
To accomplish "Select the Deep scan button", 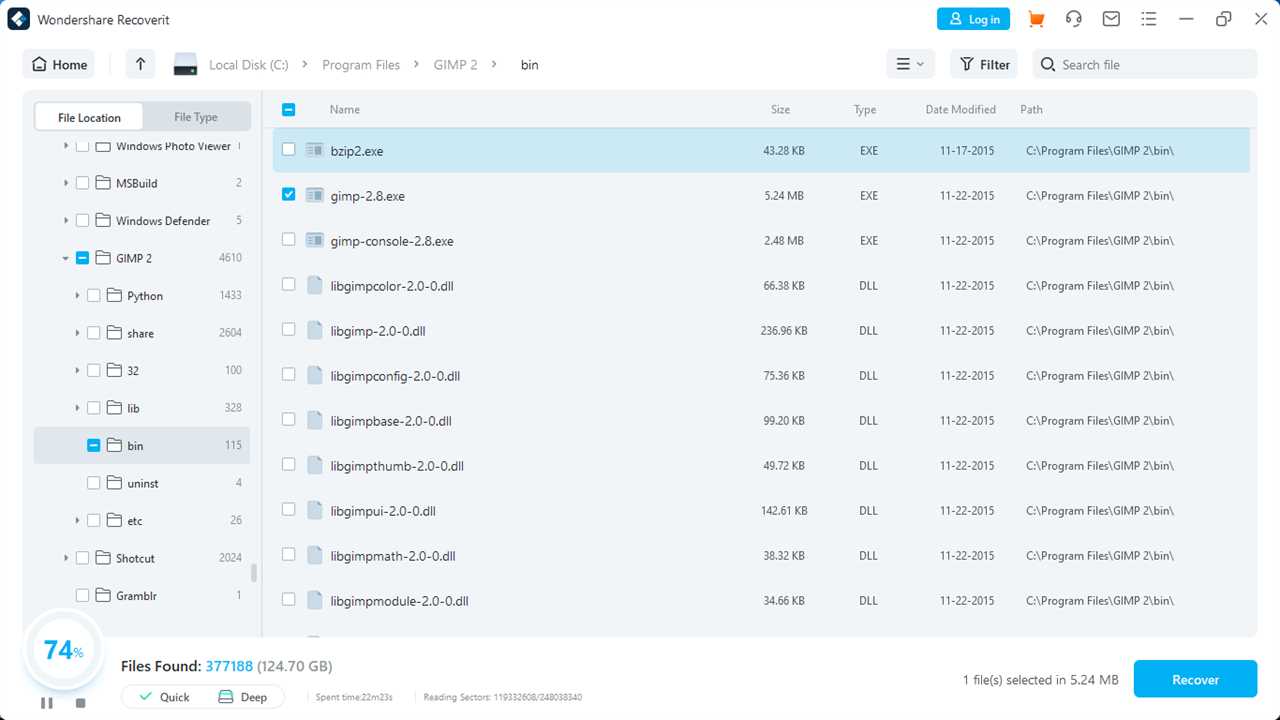I will point(242,697).
